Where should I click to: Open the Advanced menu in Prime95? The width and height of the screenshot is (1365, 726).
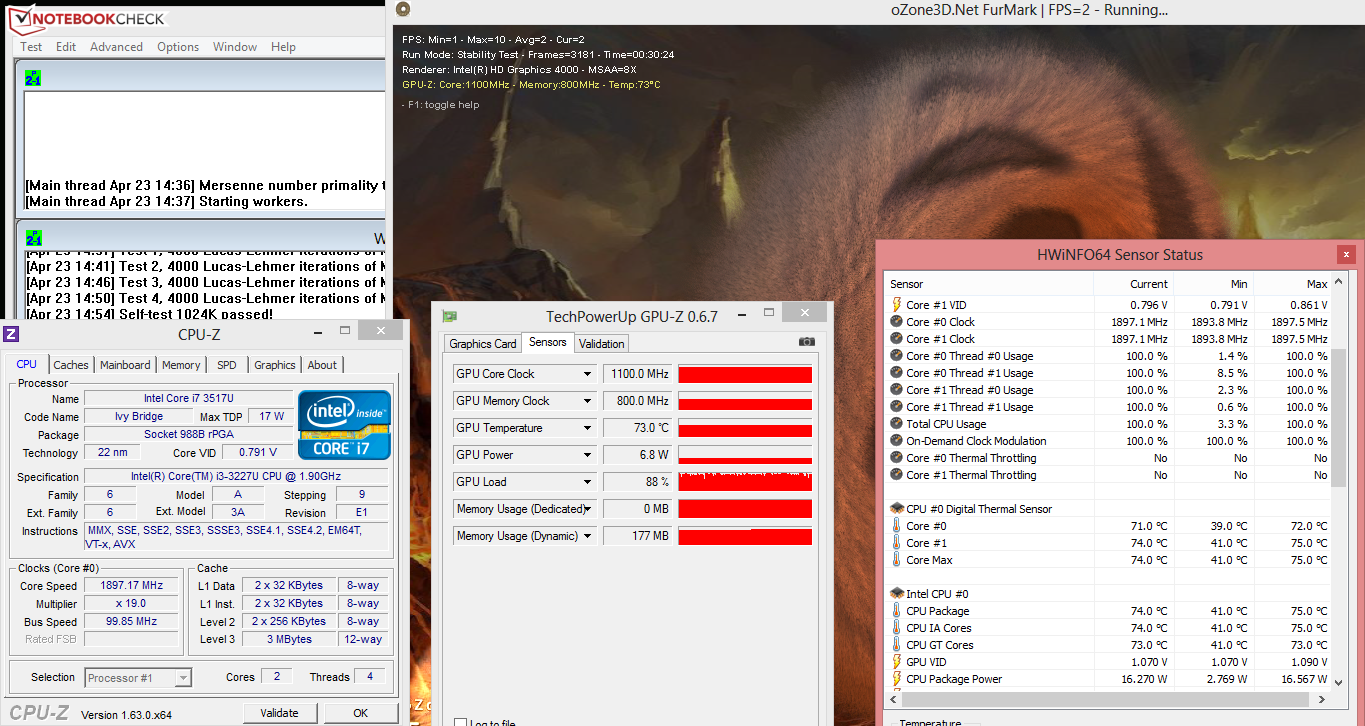[x=116, y=47]
